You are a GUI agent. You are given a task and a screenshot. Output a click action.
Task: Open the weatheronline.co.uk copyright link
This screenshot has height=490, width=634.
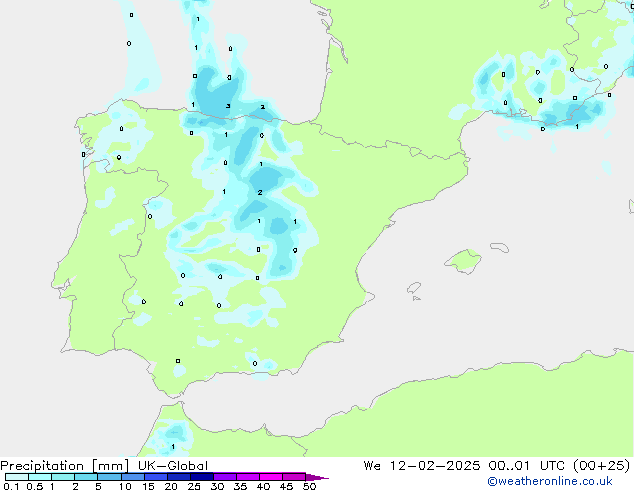point(550,481)
